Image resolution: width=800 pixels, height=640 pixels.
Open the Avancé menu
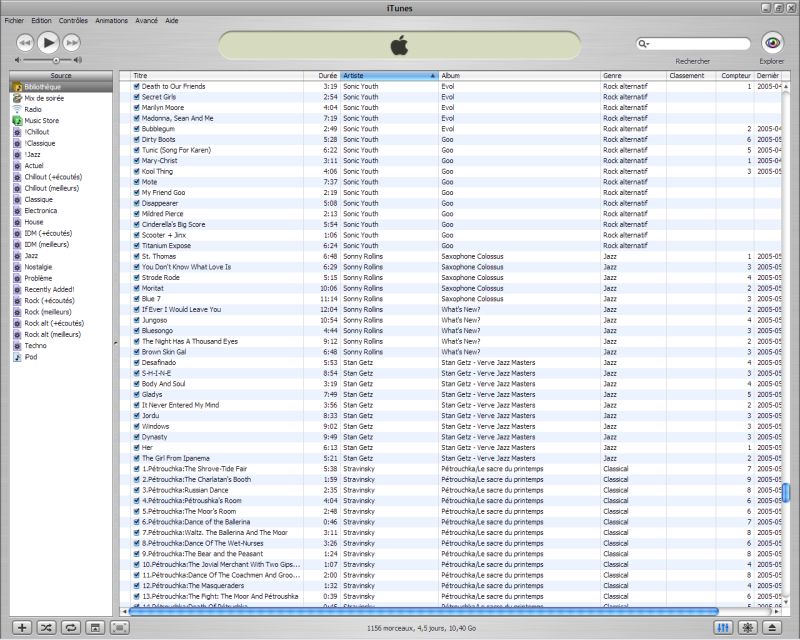click(146, 20)
